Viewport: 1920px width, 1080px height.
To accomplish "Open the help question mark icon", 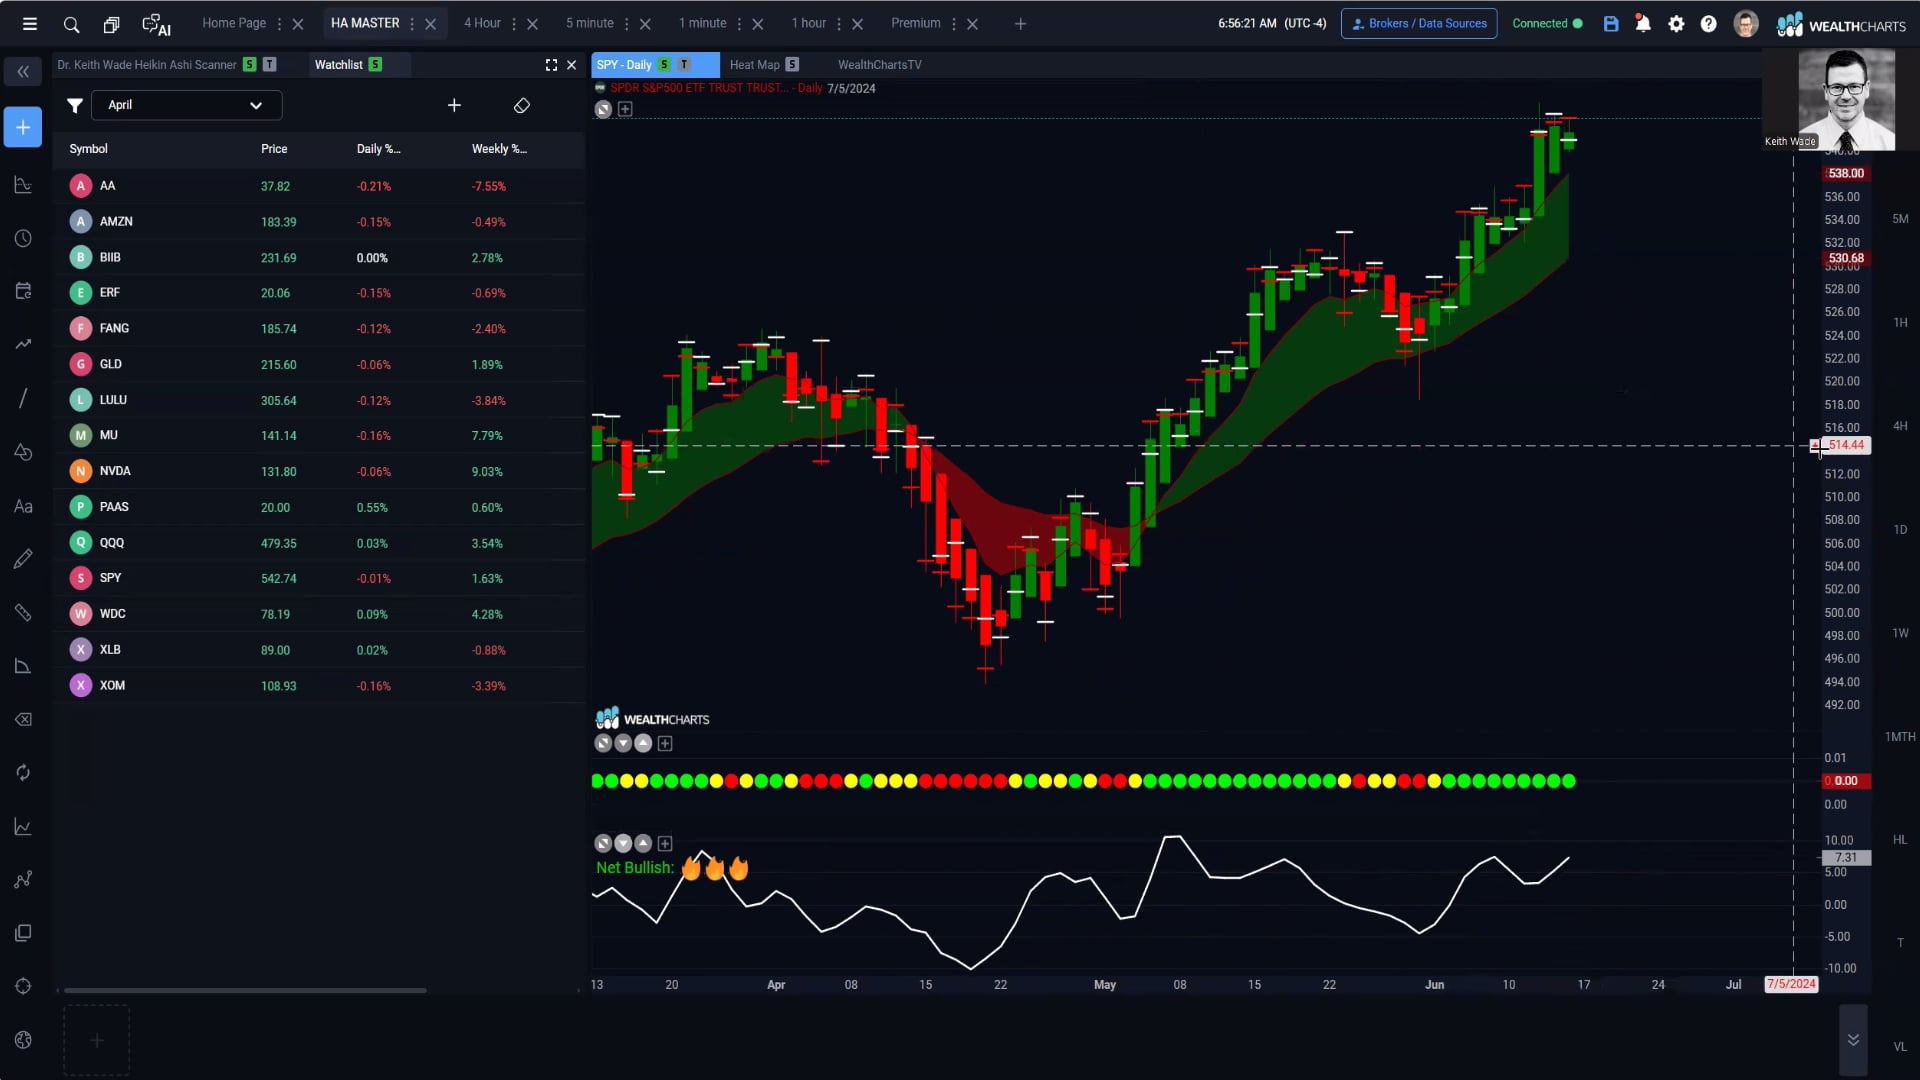I will coord(1709,24).
